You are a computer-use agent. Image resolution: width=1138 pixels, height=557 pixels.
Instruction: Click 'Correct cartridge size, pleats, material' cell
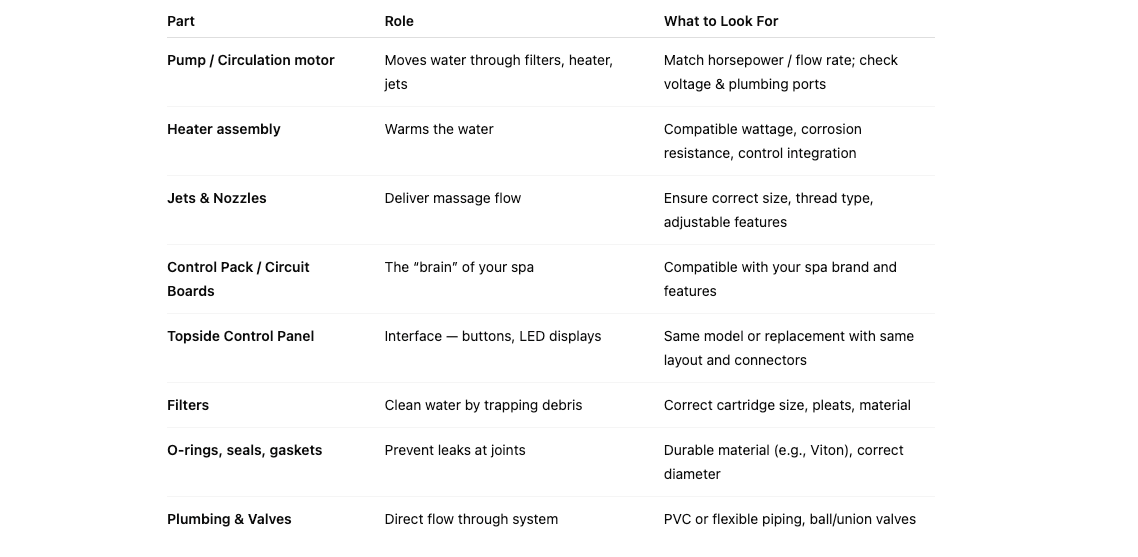(x=787, y=405)
